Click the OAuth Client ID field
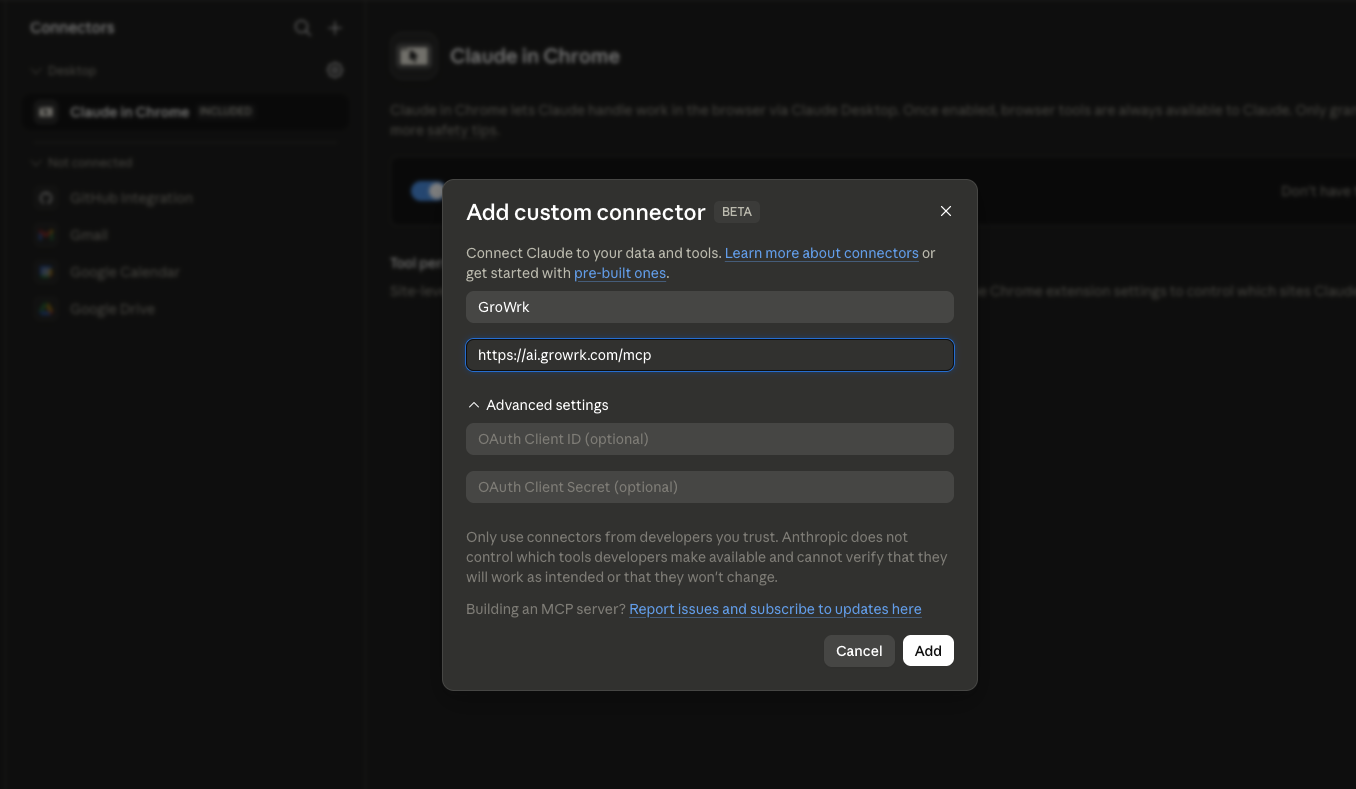Image resolution: width=1356 pixels, height=789 pixels. [x=710, y=439]
